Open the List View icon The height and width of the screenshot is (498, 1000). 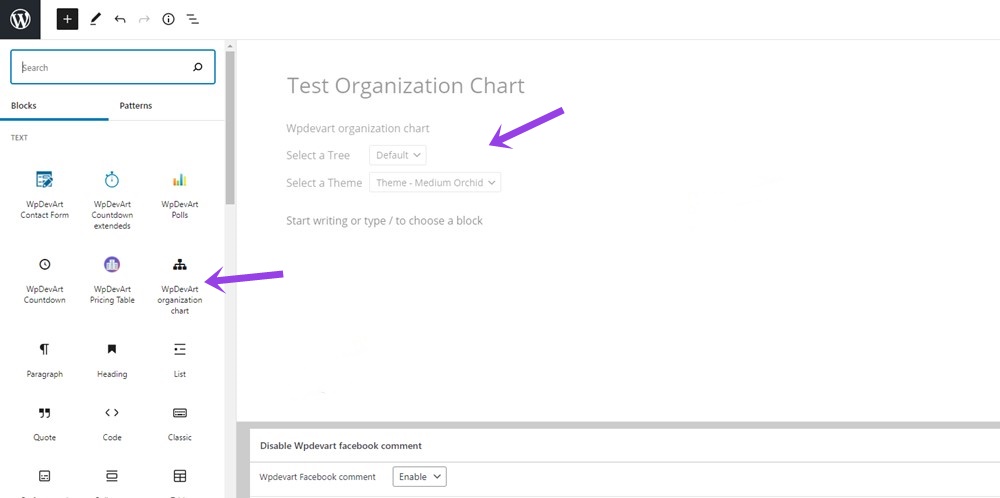193,19
